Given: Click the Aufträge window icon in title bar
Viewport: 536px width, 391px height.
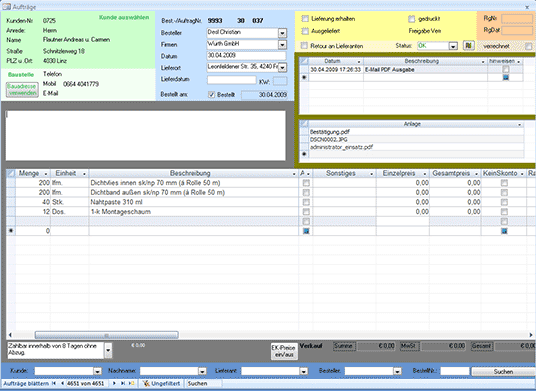Looking at the screenshot, I should pos(6,7).
